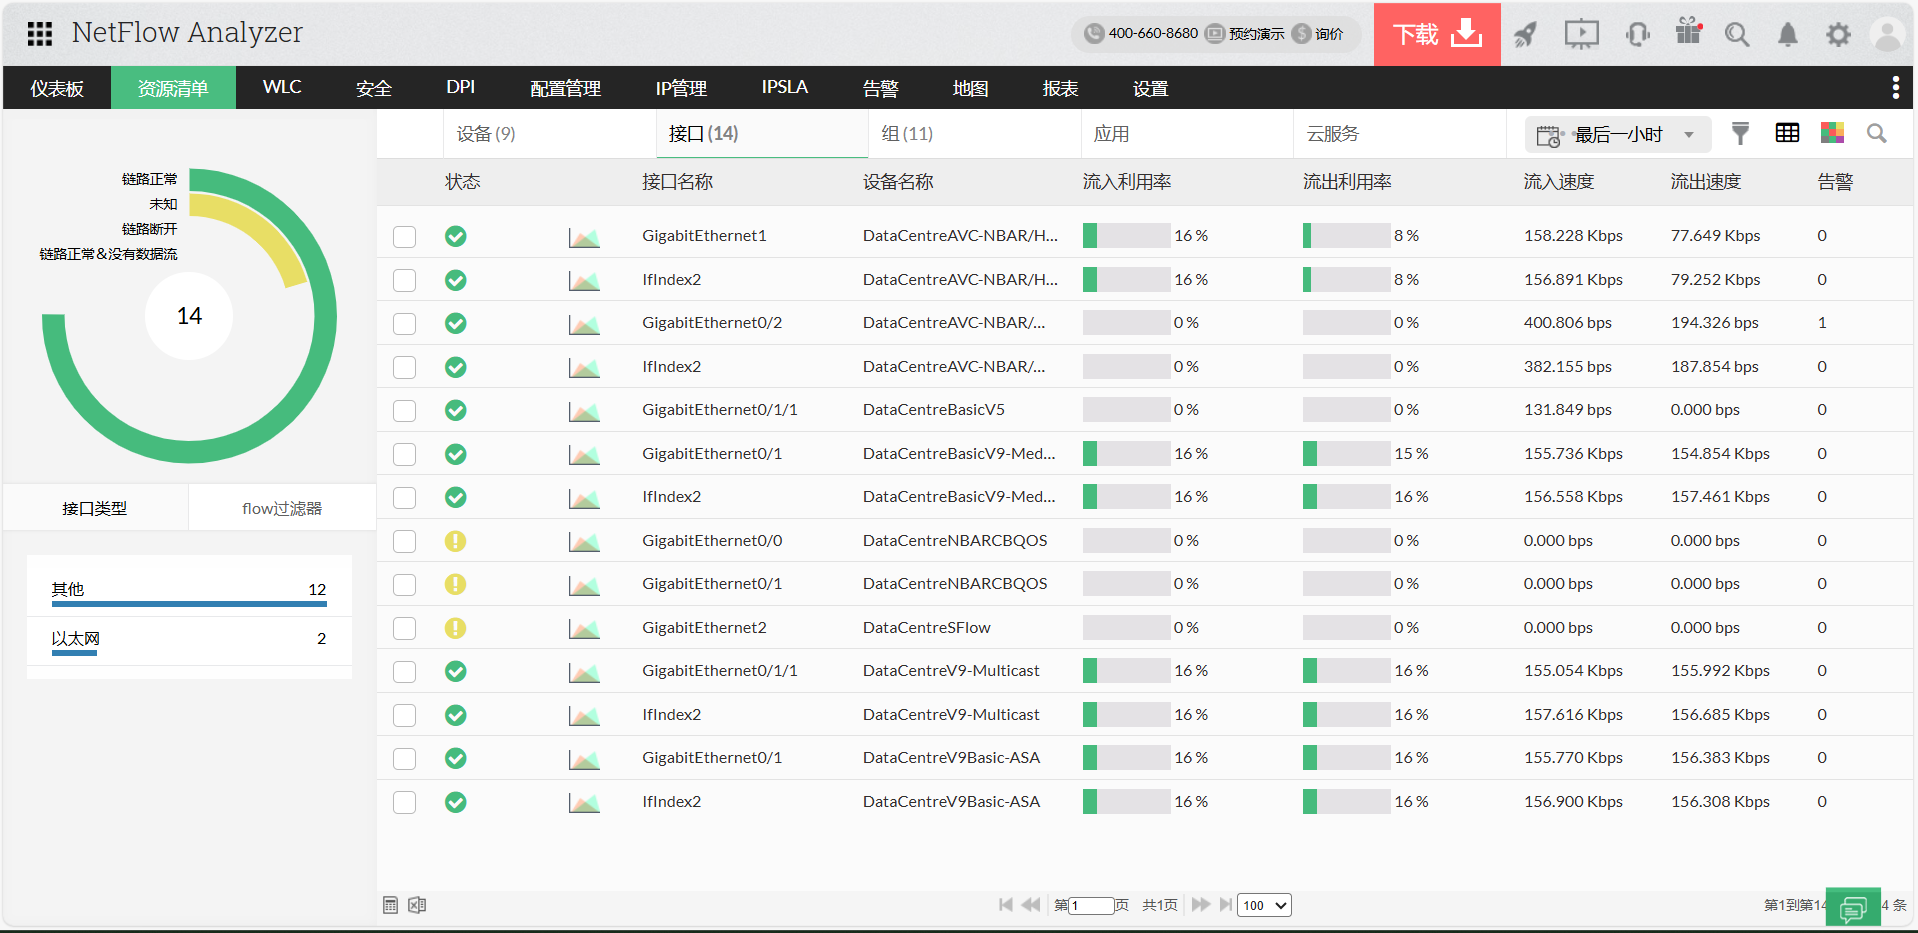Switch to table grid view icon
Viewport: 1918px width, 933px height.
click(x=1787, y=133)
